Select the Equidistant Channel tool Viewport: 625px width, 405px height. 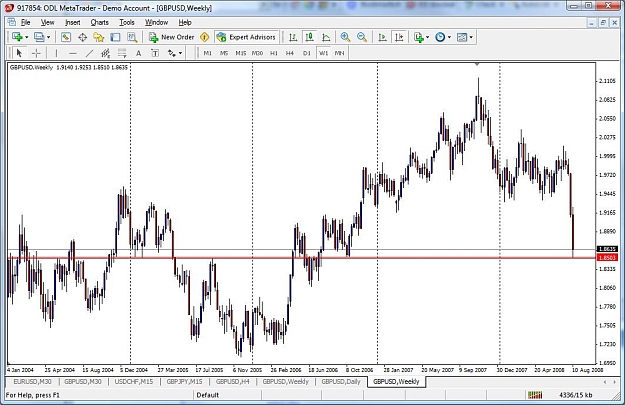[106, 53]
